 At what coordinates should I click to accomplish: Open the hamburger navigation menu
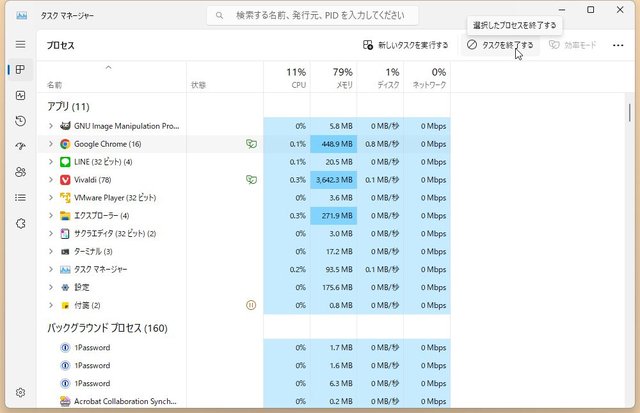point(20,44)
